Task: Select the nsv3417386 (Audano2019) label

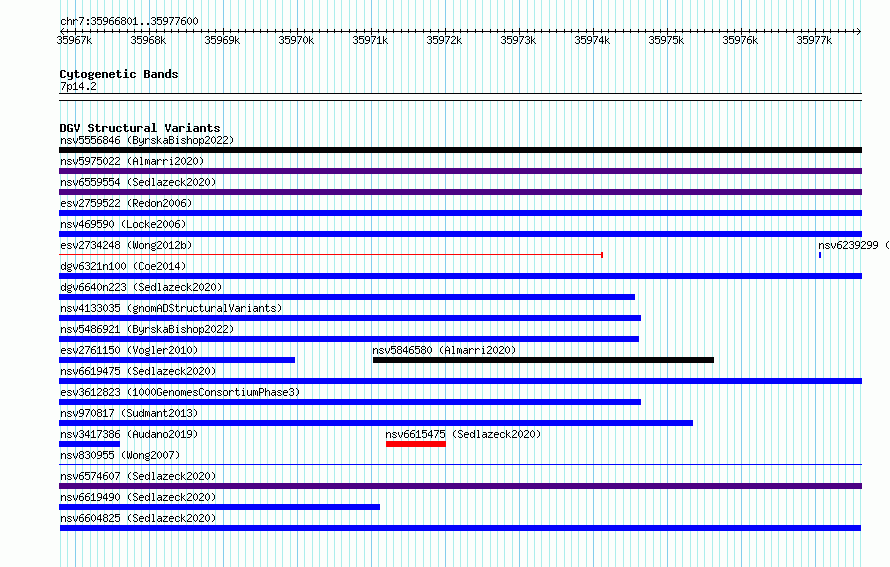Action: 129,434
